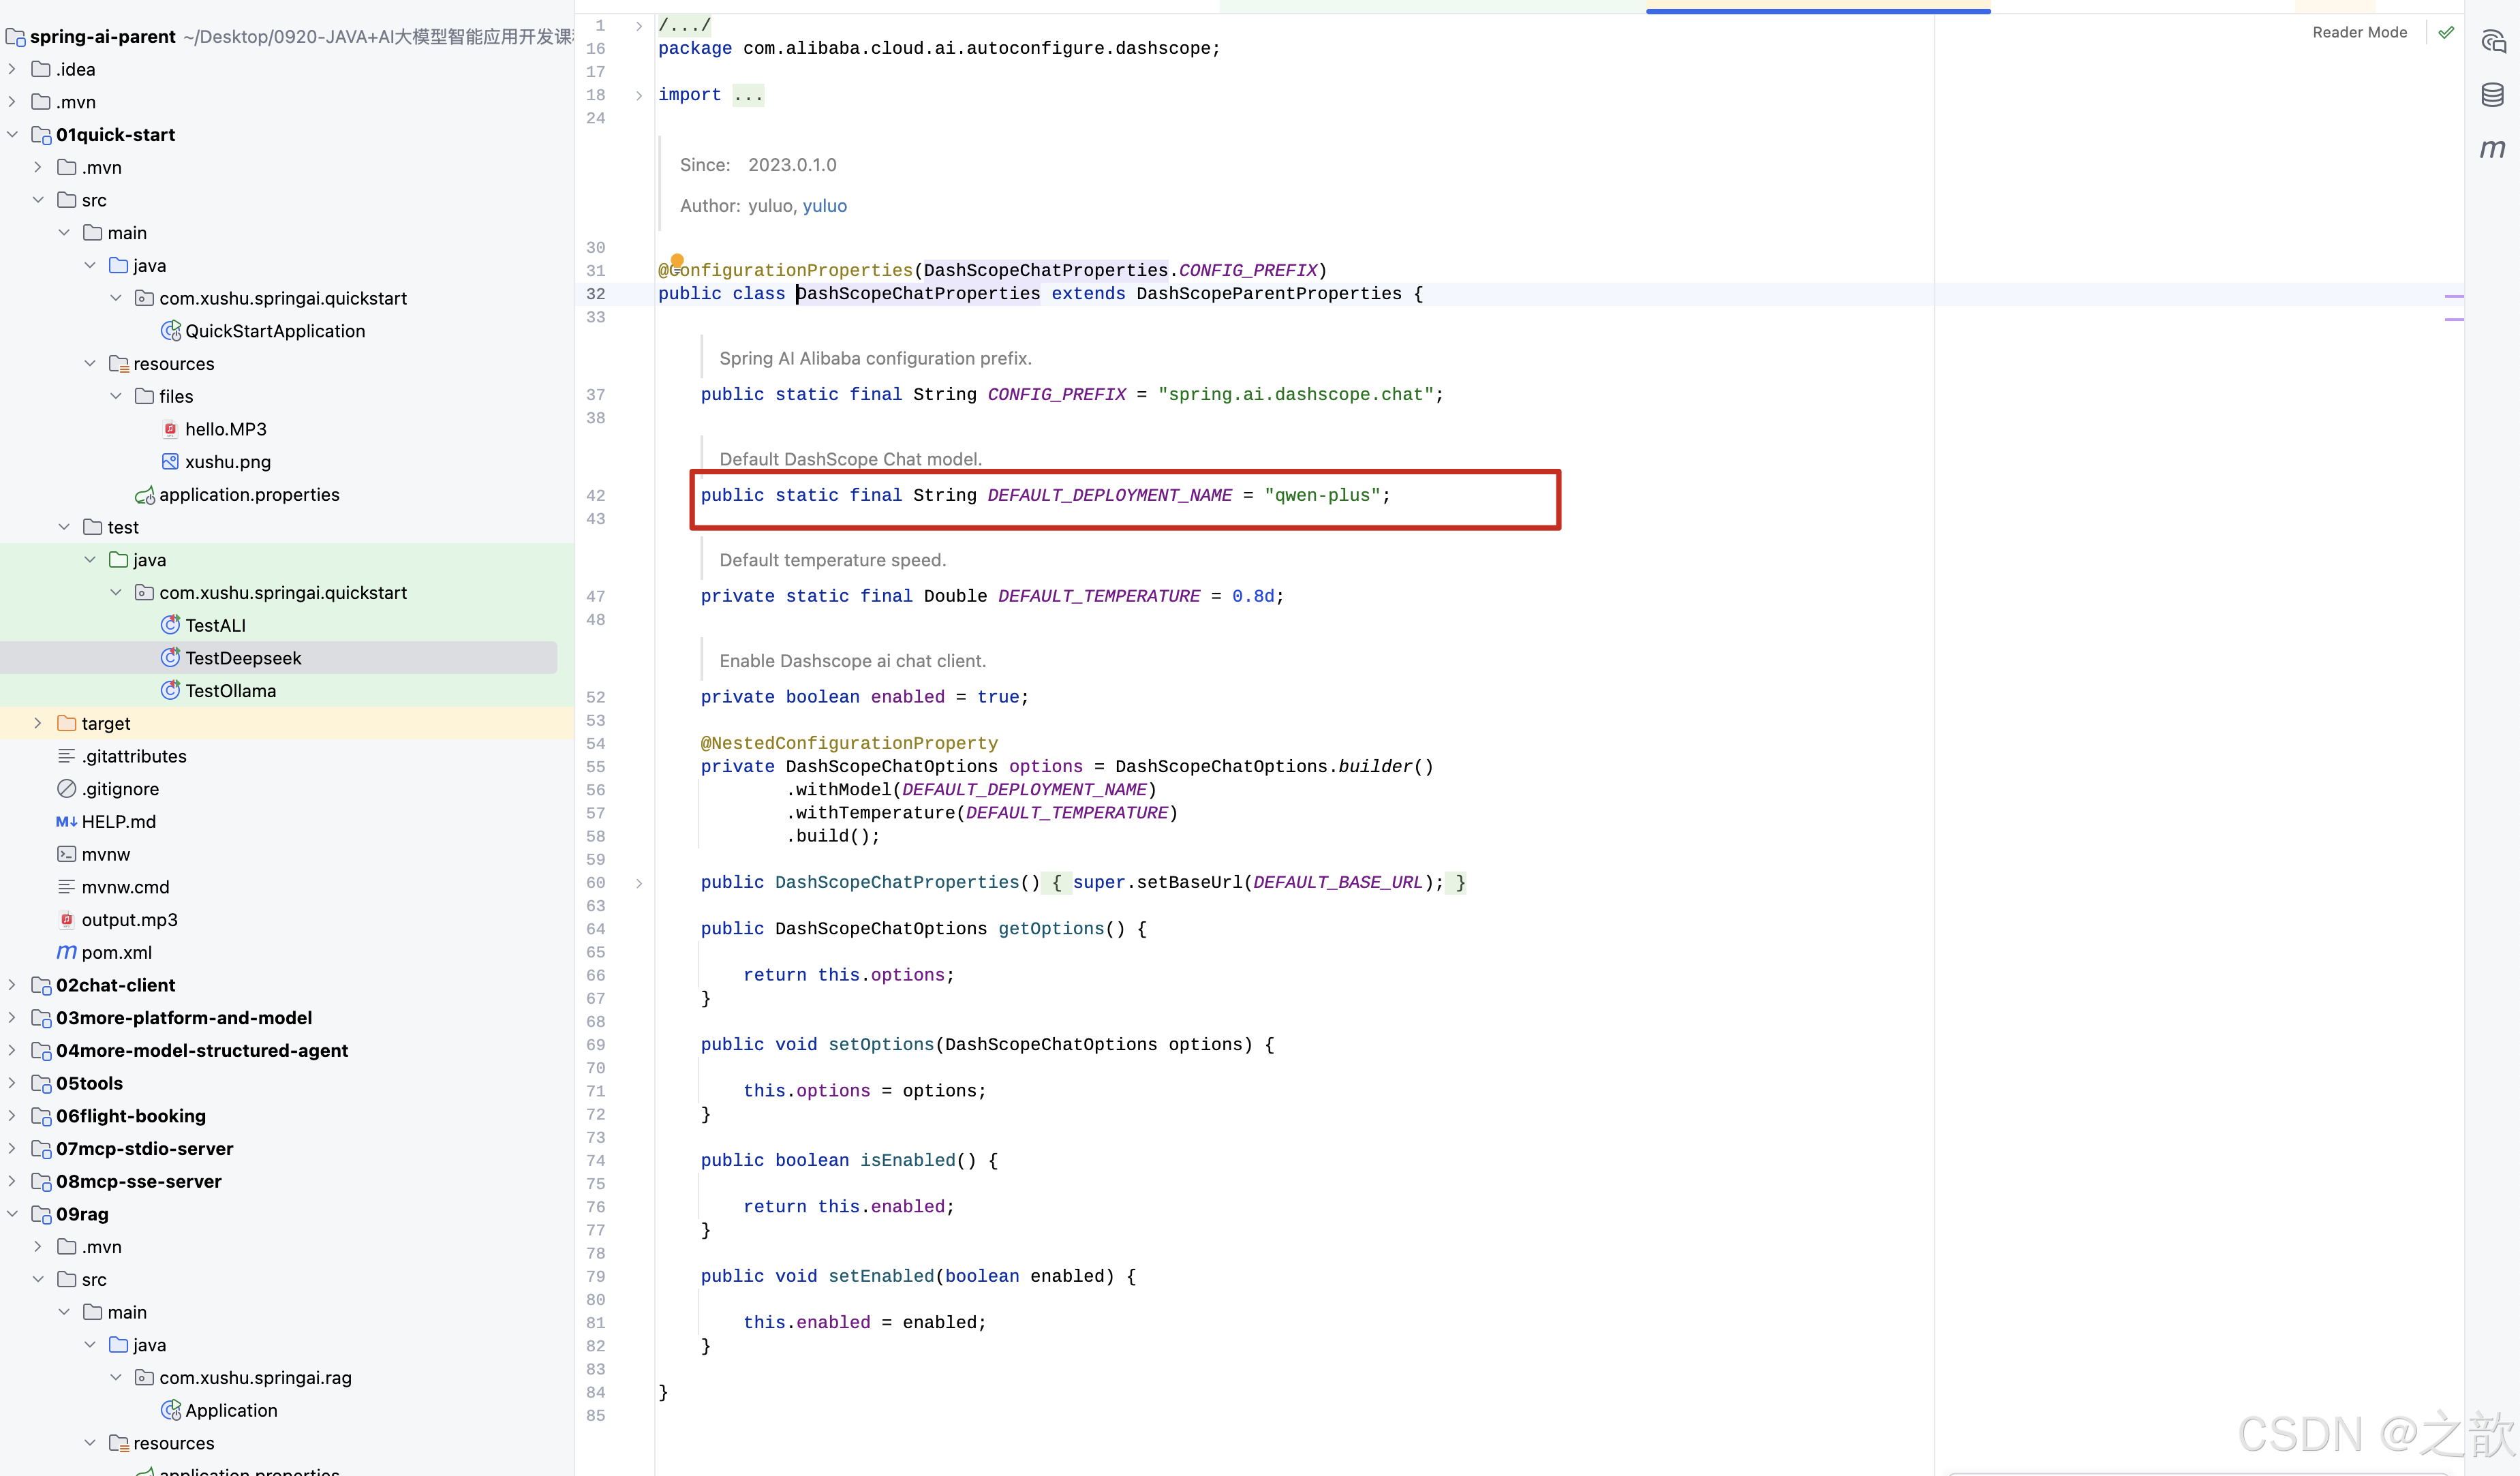Open the Maven tool window
The width and height of the screenshot is (2520, 1476).
coord(2493,149)
